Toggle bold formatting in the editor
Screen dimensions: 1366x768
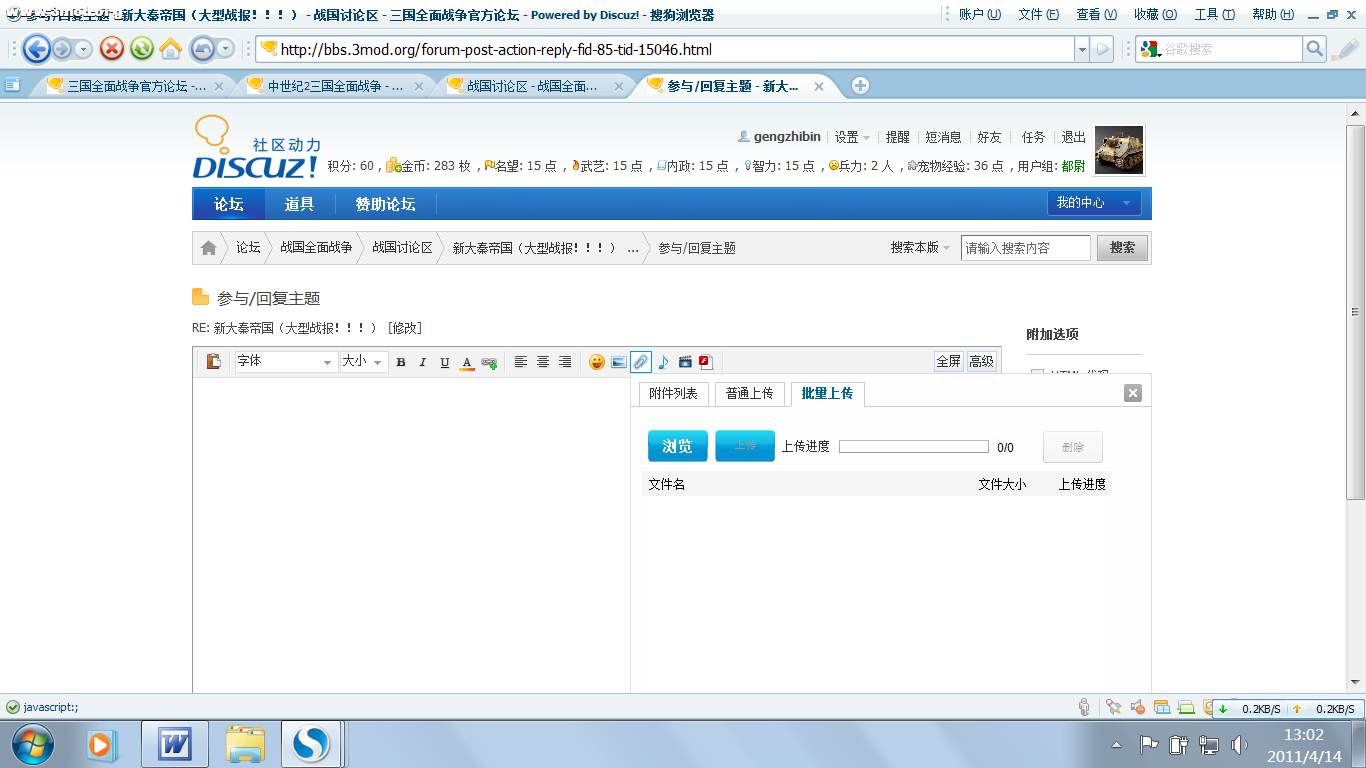tap(400, 362)
